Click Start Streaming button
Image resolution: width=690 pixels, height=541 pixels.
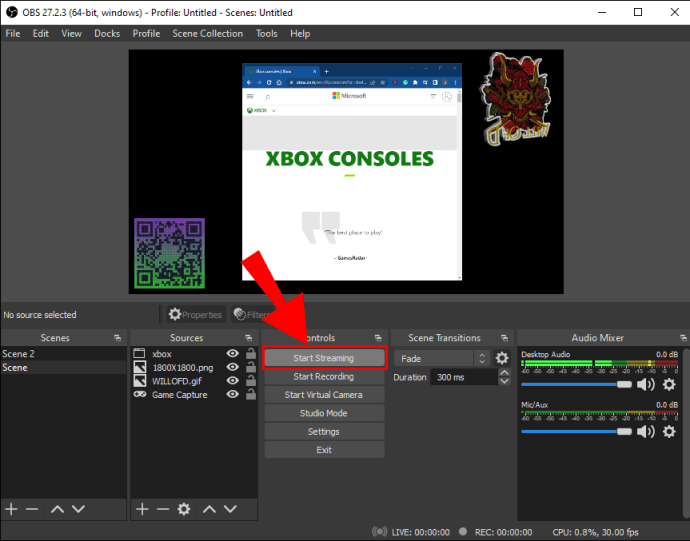[324, 358]
